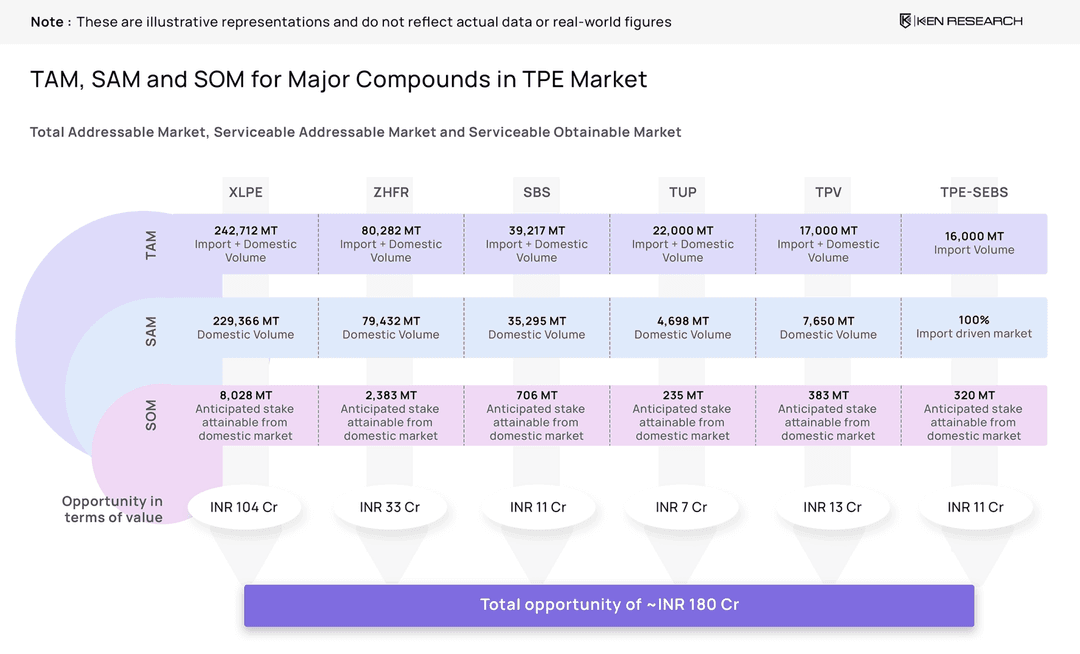Select the XLPE column header
1080x654 pixels.
(245, 193)
